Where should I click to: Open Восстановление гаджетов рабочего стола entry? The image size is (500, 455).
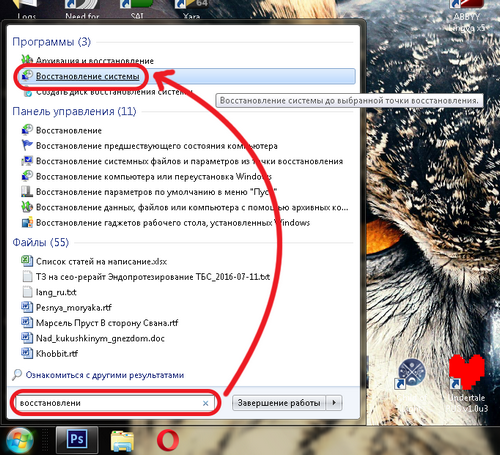coord(173,223)
